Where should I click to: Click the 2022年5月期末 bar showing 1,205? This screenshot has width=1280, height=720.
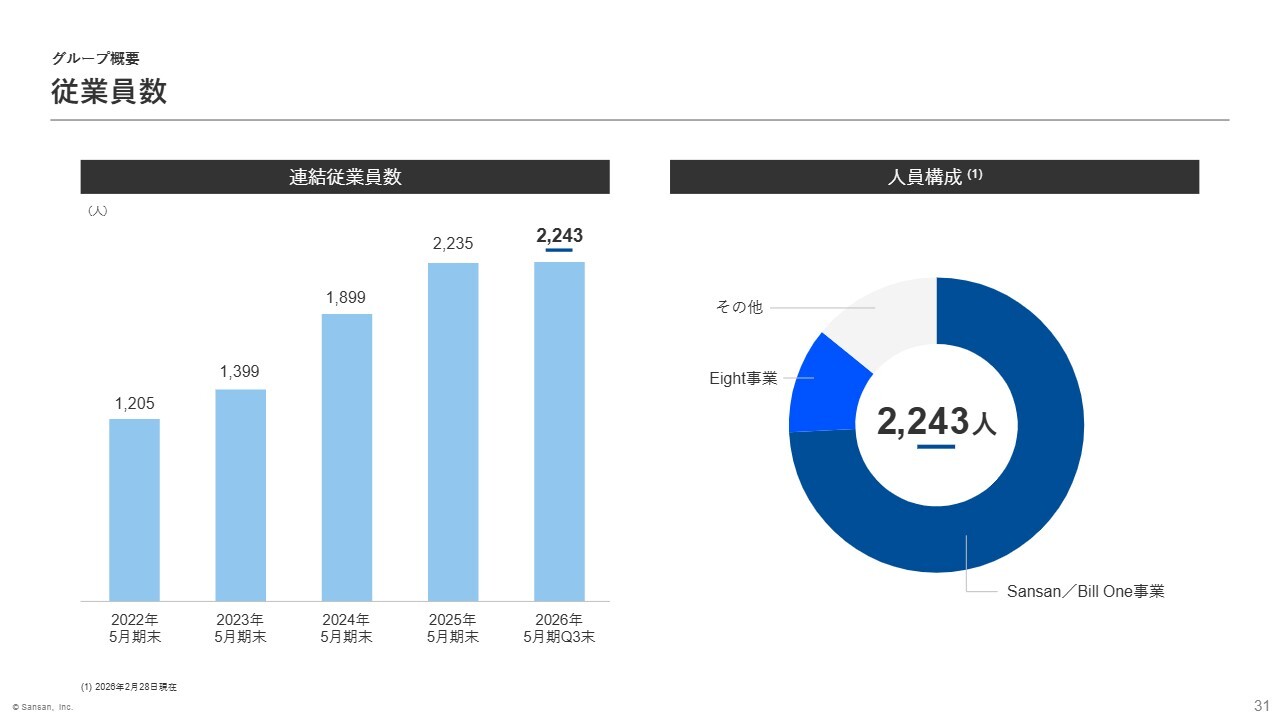(134, 509)
